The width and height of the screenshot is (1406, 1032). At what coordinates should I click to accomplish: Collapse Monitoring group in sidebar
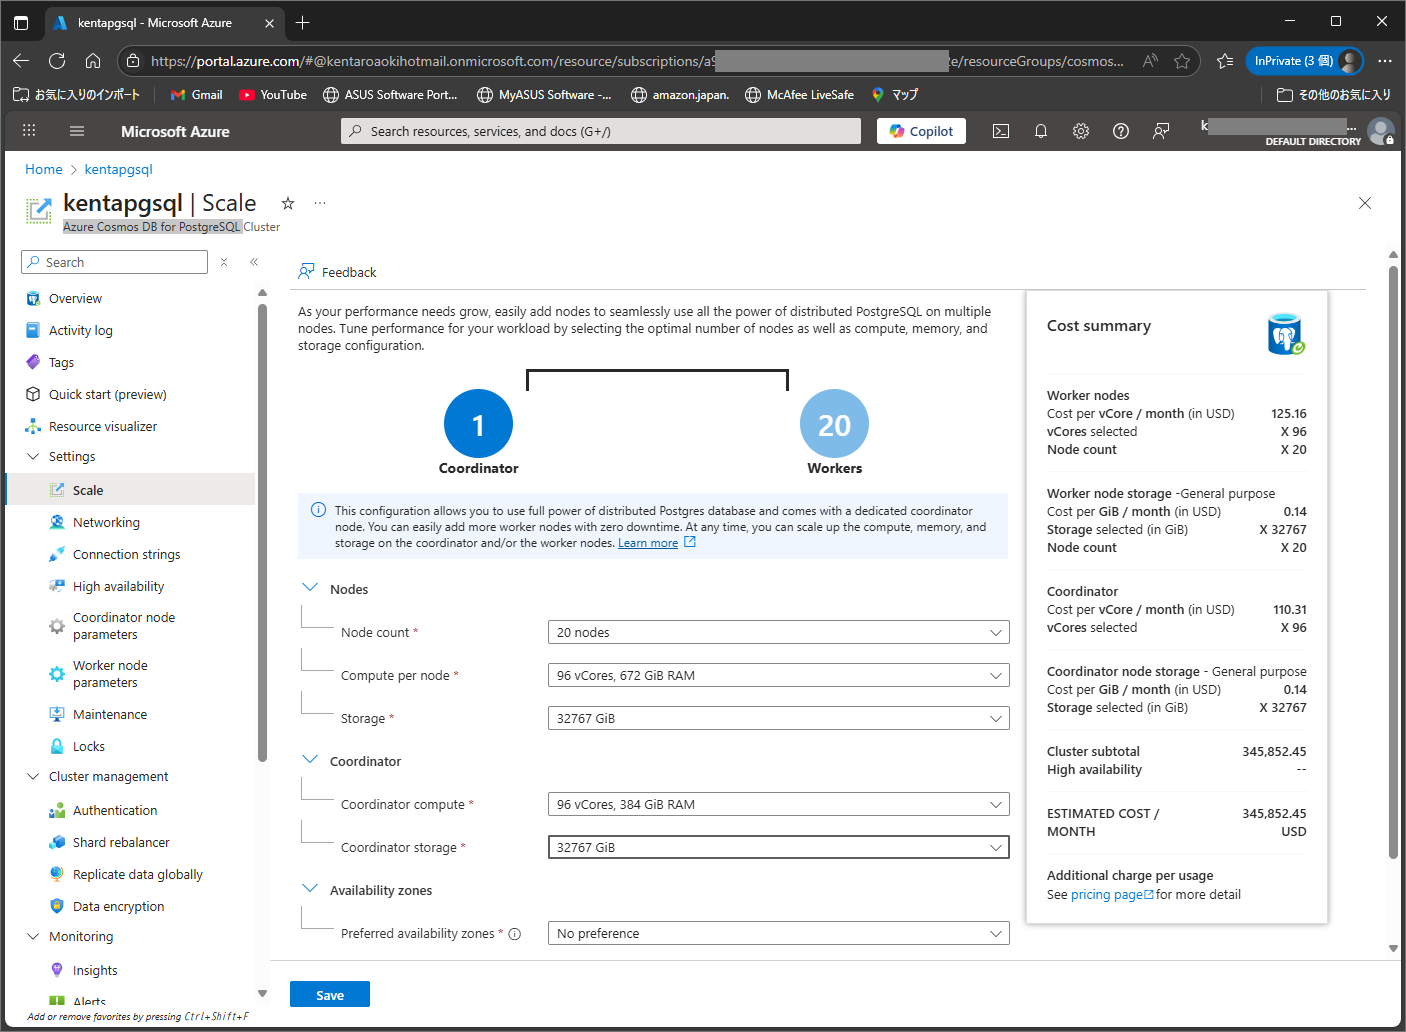coord(33,936)
